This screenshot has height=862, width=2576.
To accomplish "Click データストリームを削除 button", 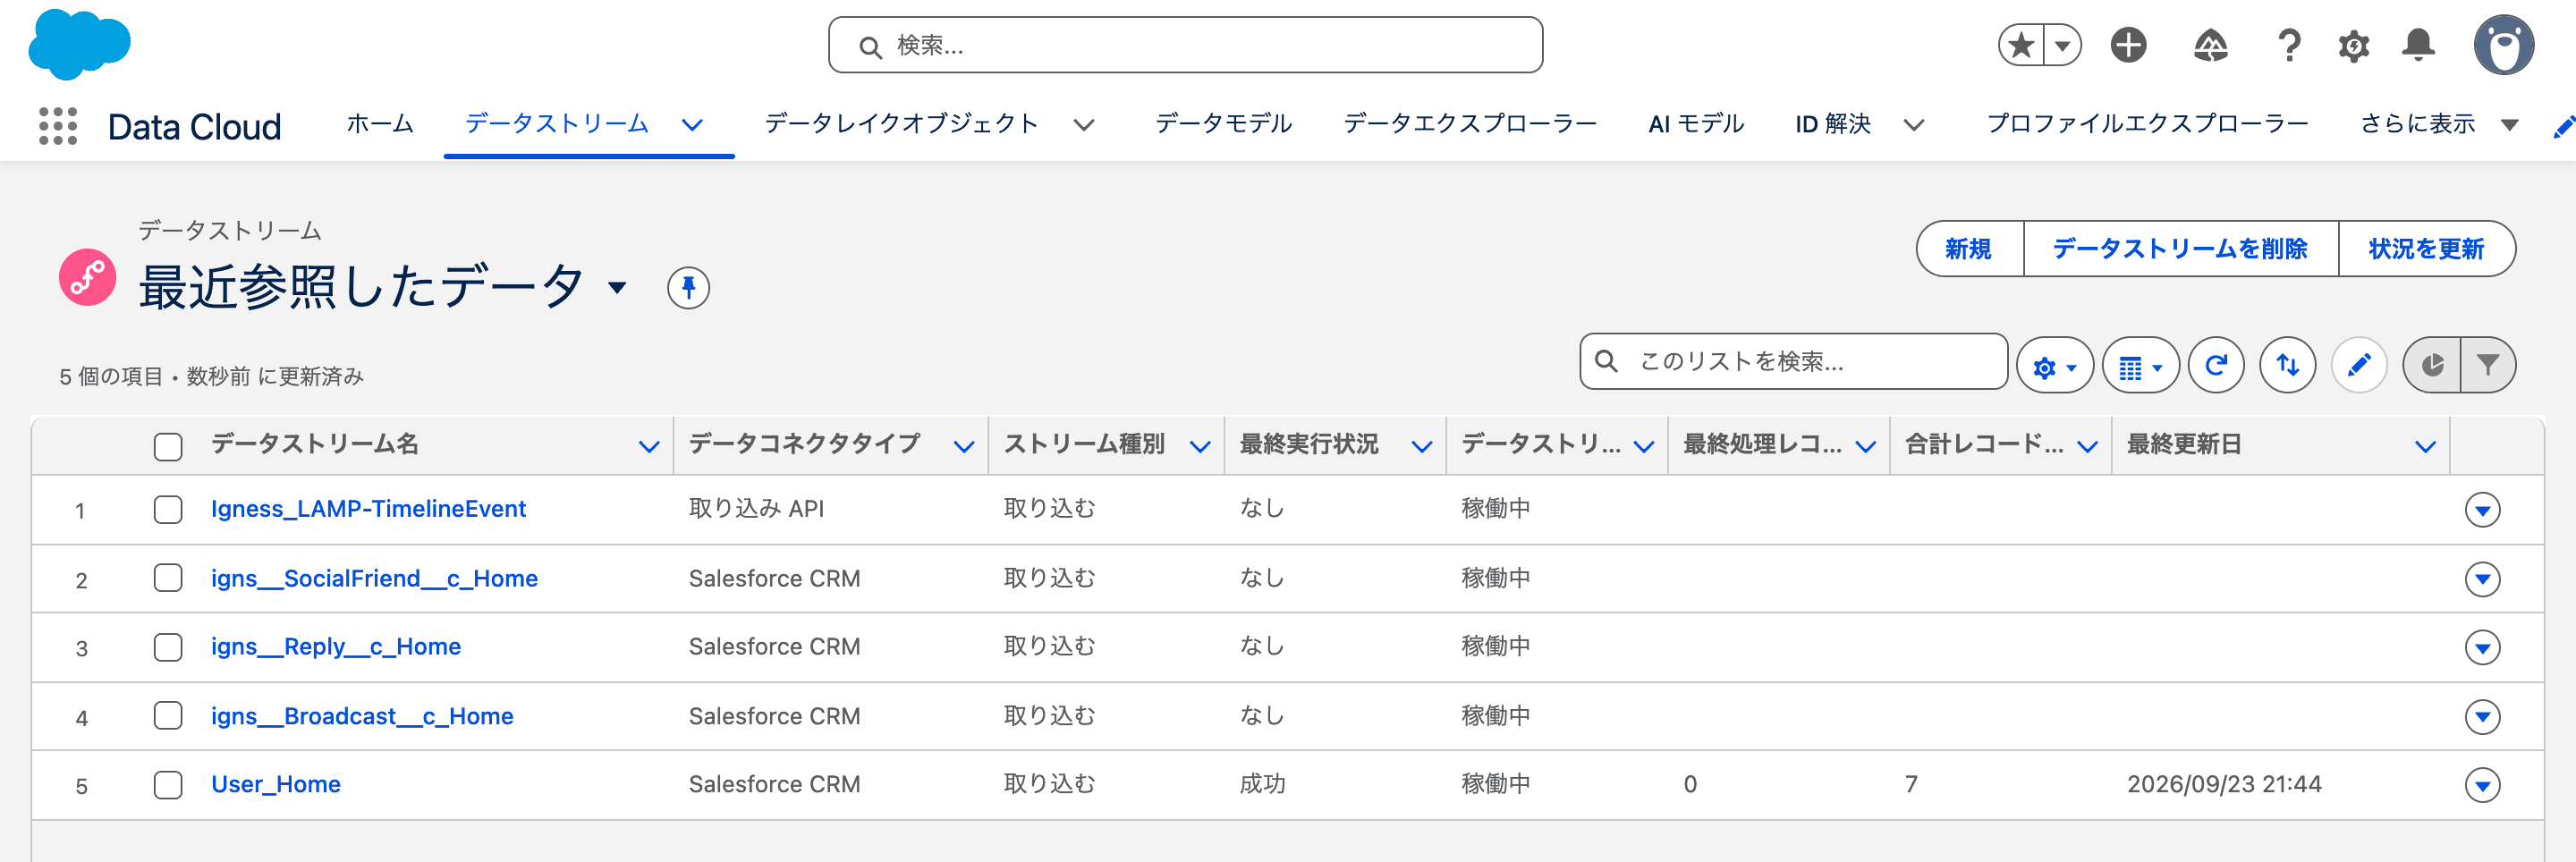I will click(2180, 249).
